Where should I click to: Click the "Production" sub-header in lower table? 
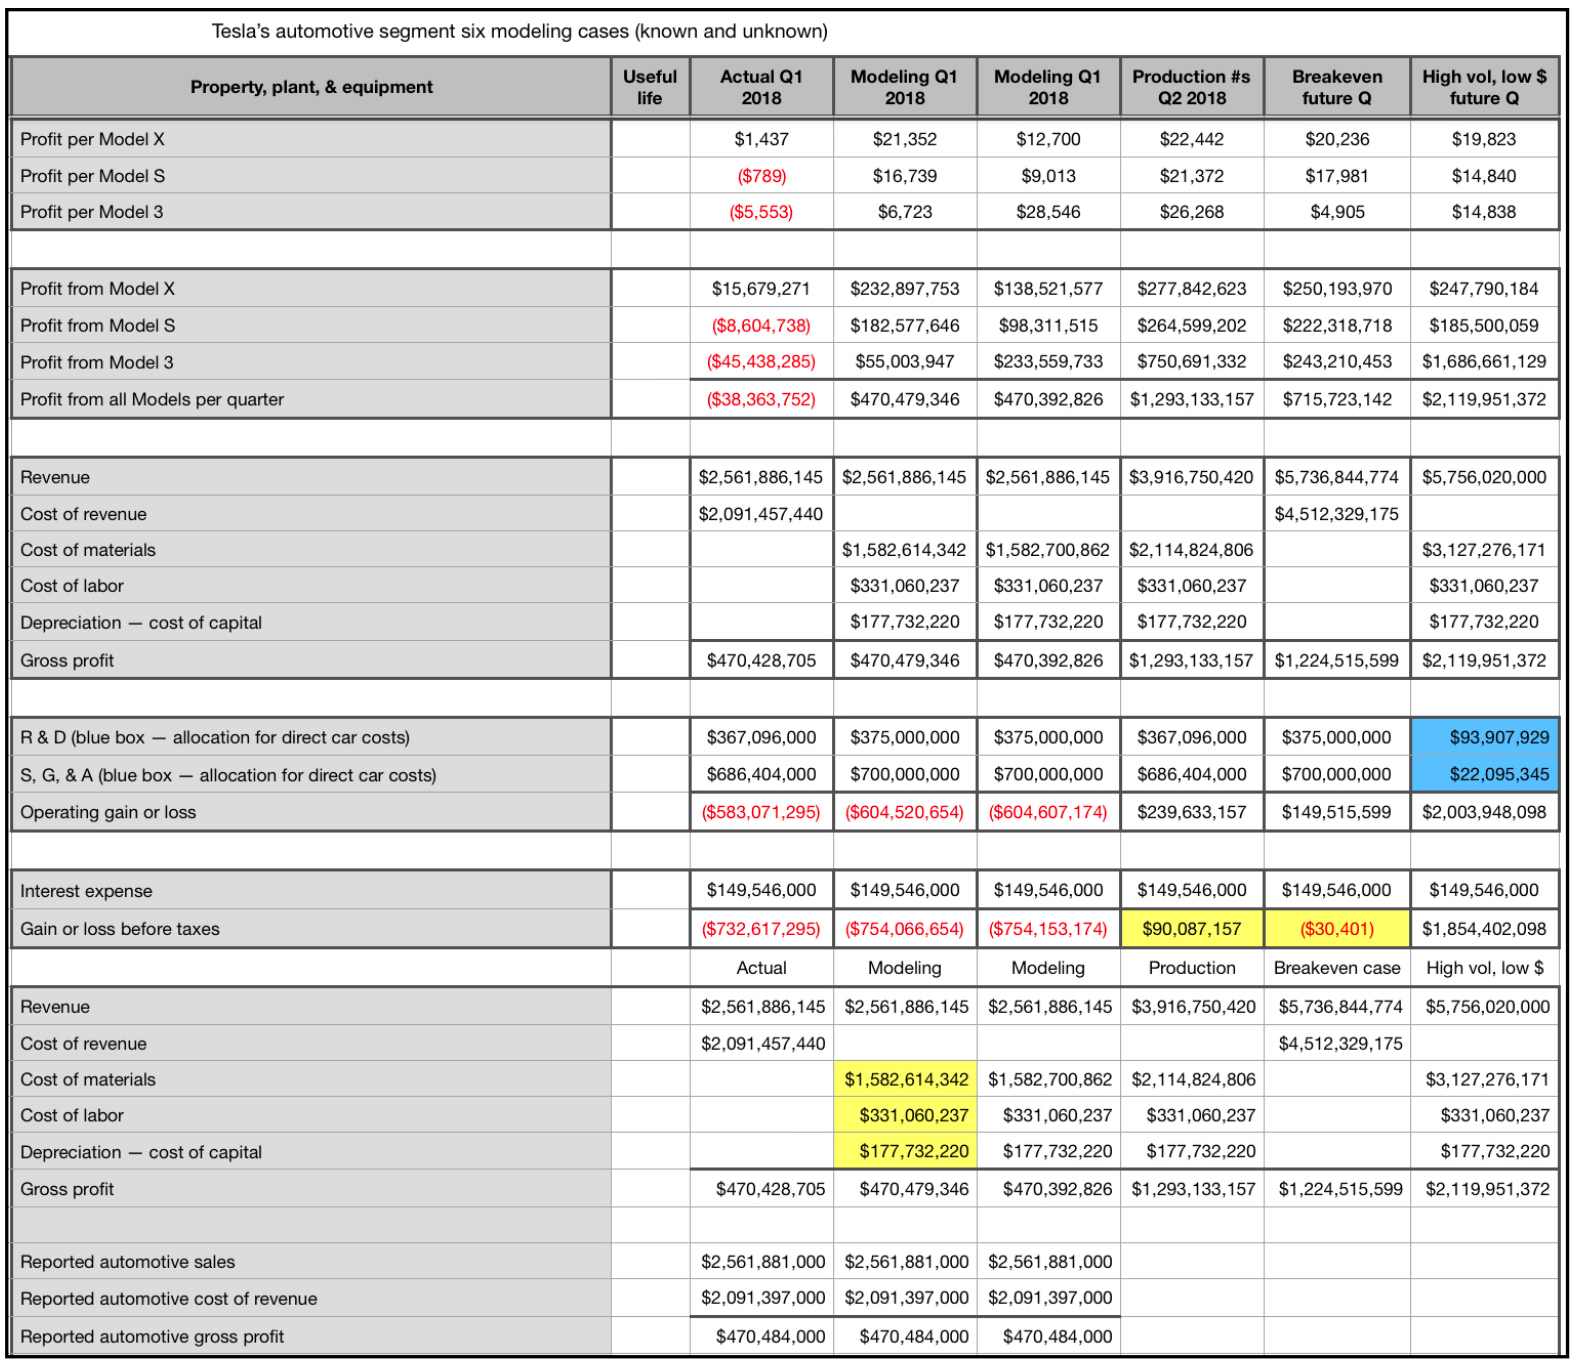1191,968
